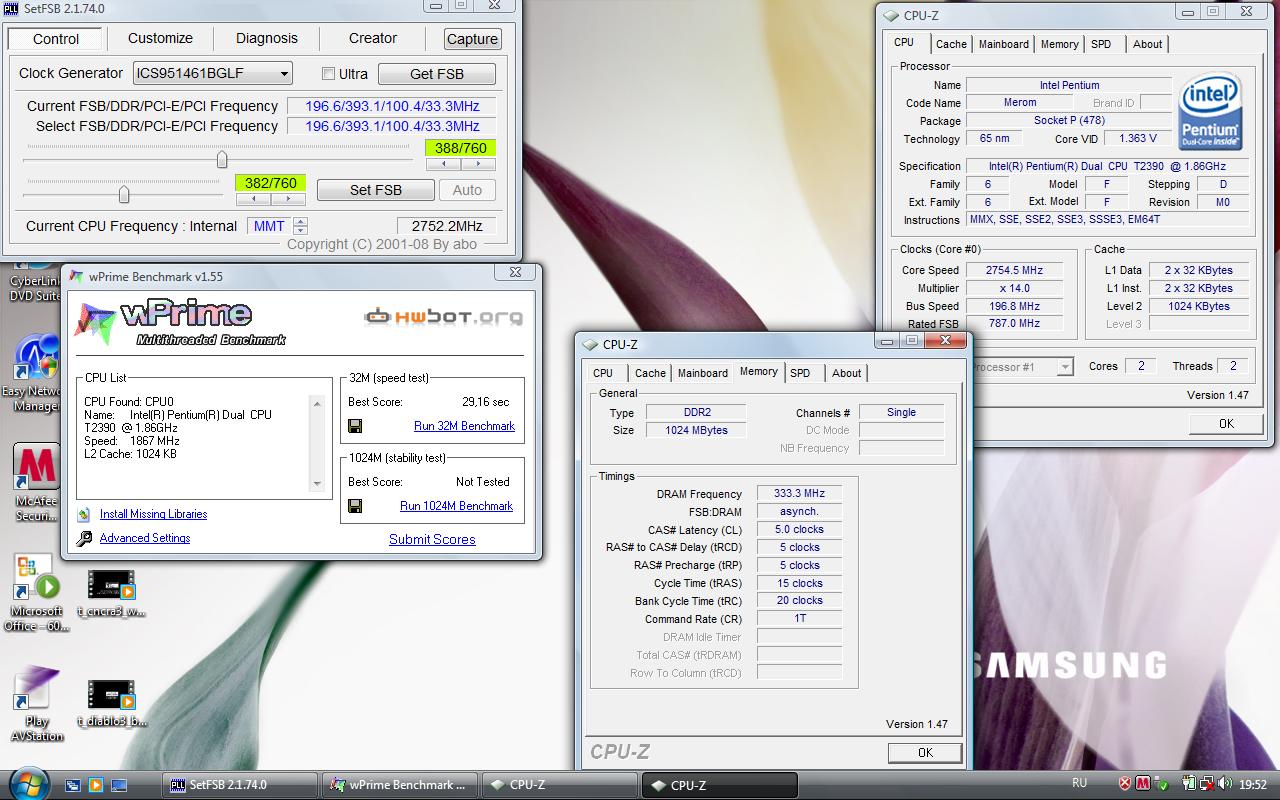Click the save icon for the 1024M score
Viewport: 1280px width, 800px height.
[x=355, y=506]
